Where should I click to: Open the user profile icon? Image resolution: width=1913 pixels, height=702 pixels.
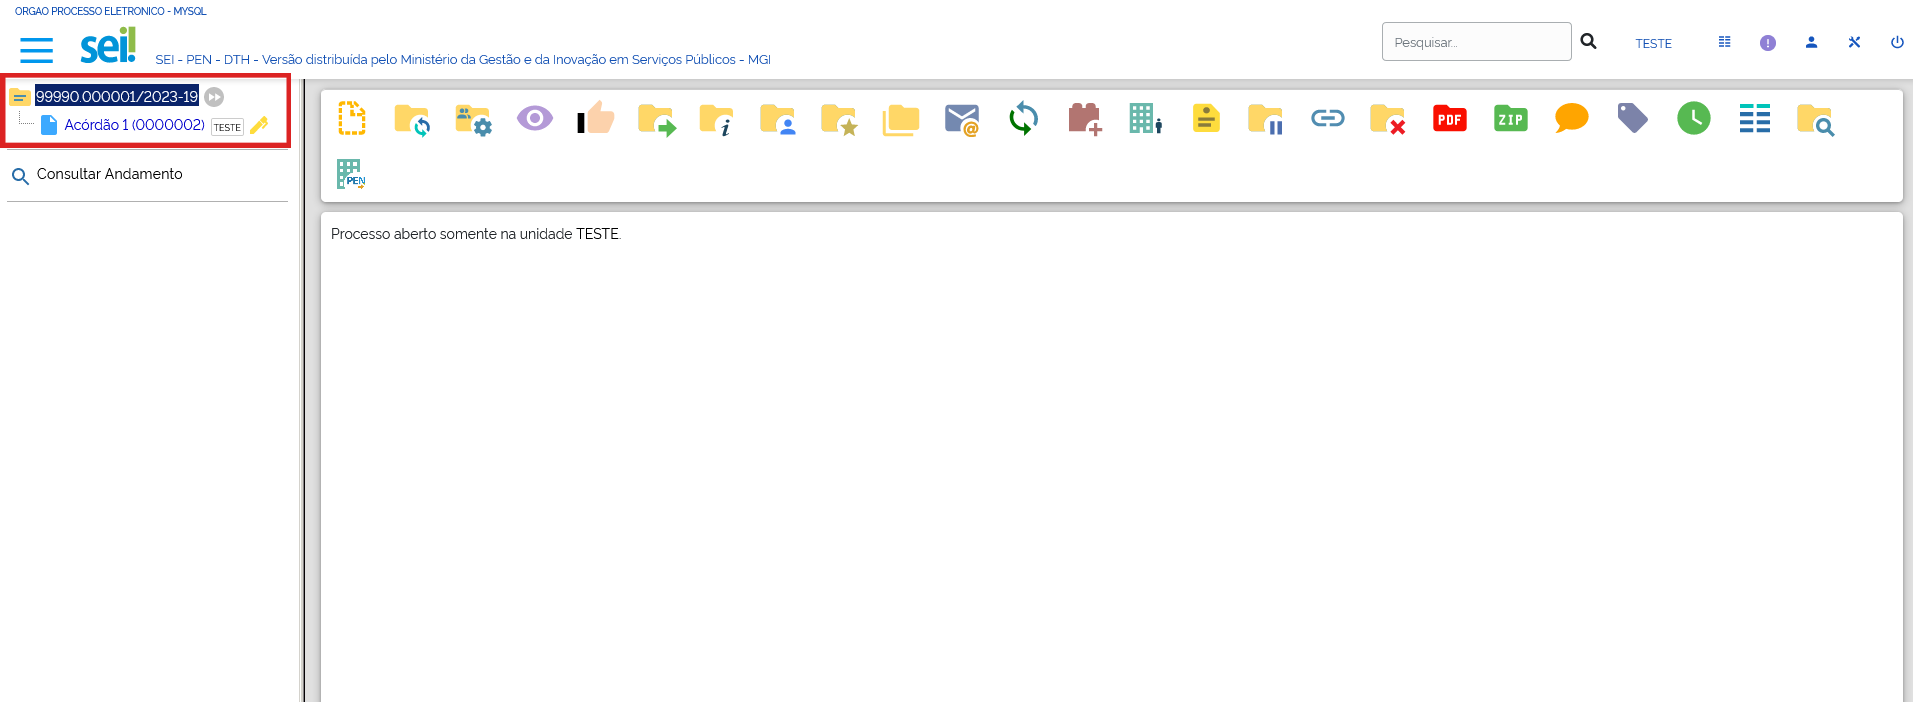[x=1811, y=42]
